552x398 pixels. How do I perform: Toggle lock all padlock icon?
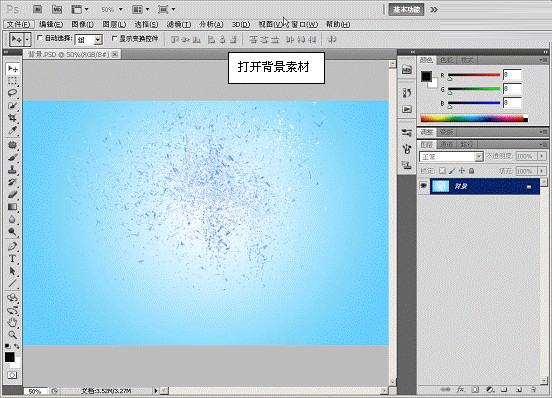pos(471,171)
